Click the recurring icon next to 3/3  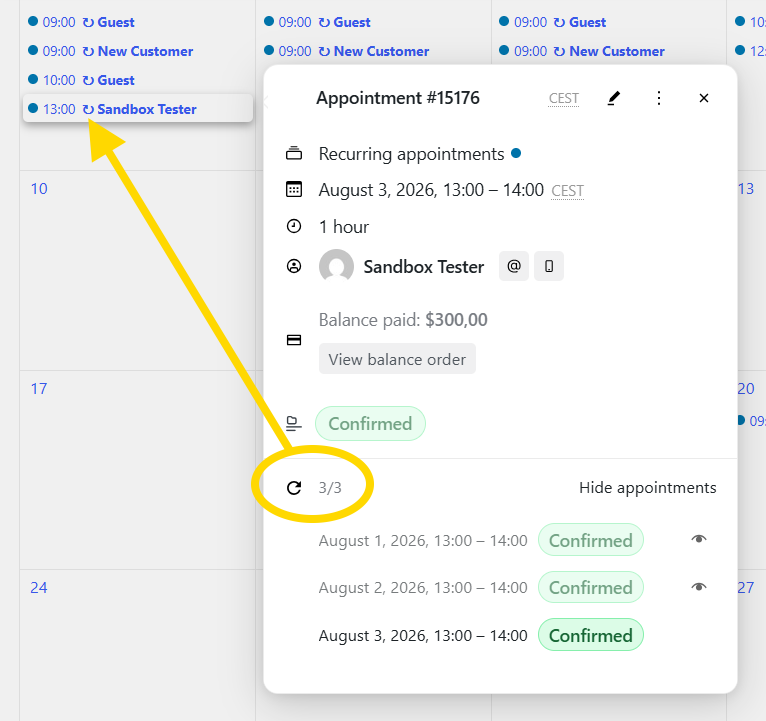click(x=294, y=488)
